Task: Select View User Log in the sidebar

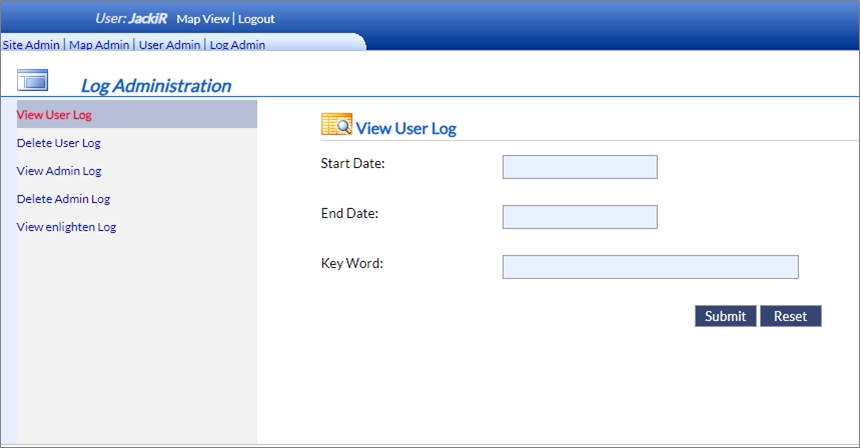Action: [54, 115]
